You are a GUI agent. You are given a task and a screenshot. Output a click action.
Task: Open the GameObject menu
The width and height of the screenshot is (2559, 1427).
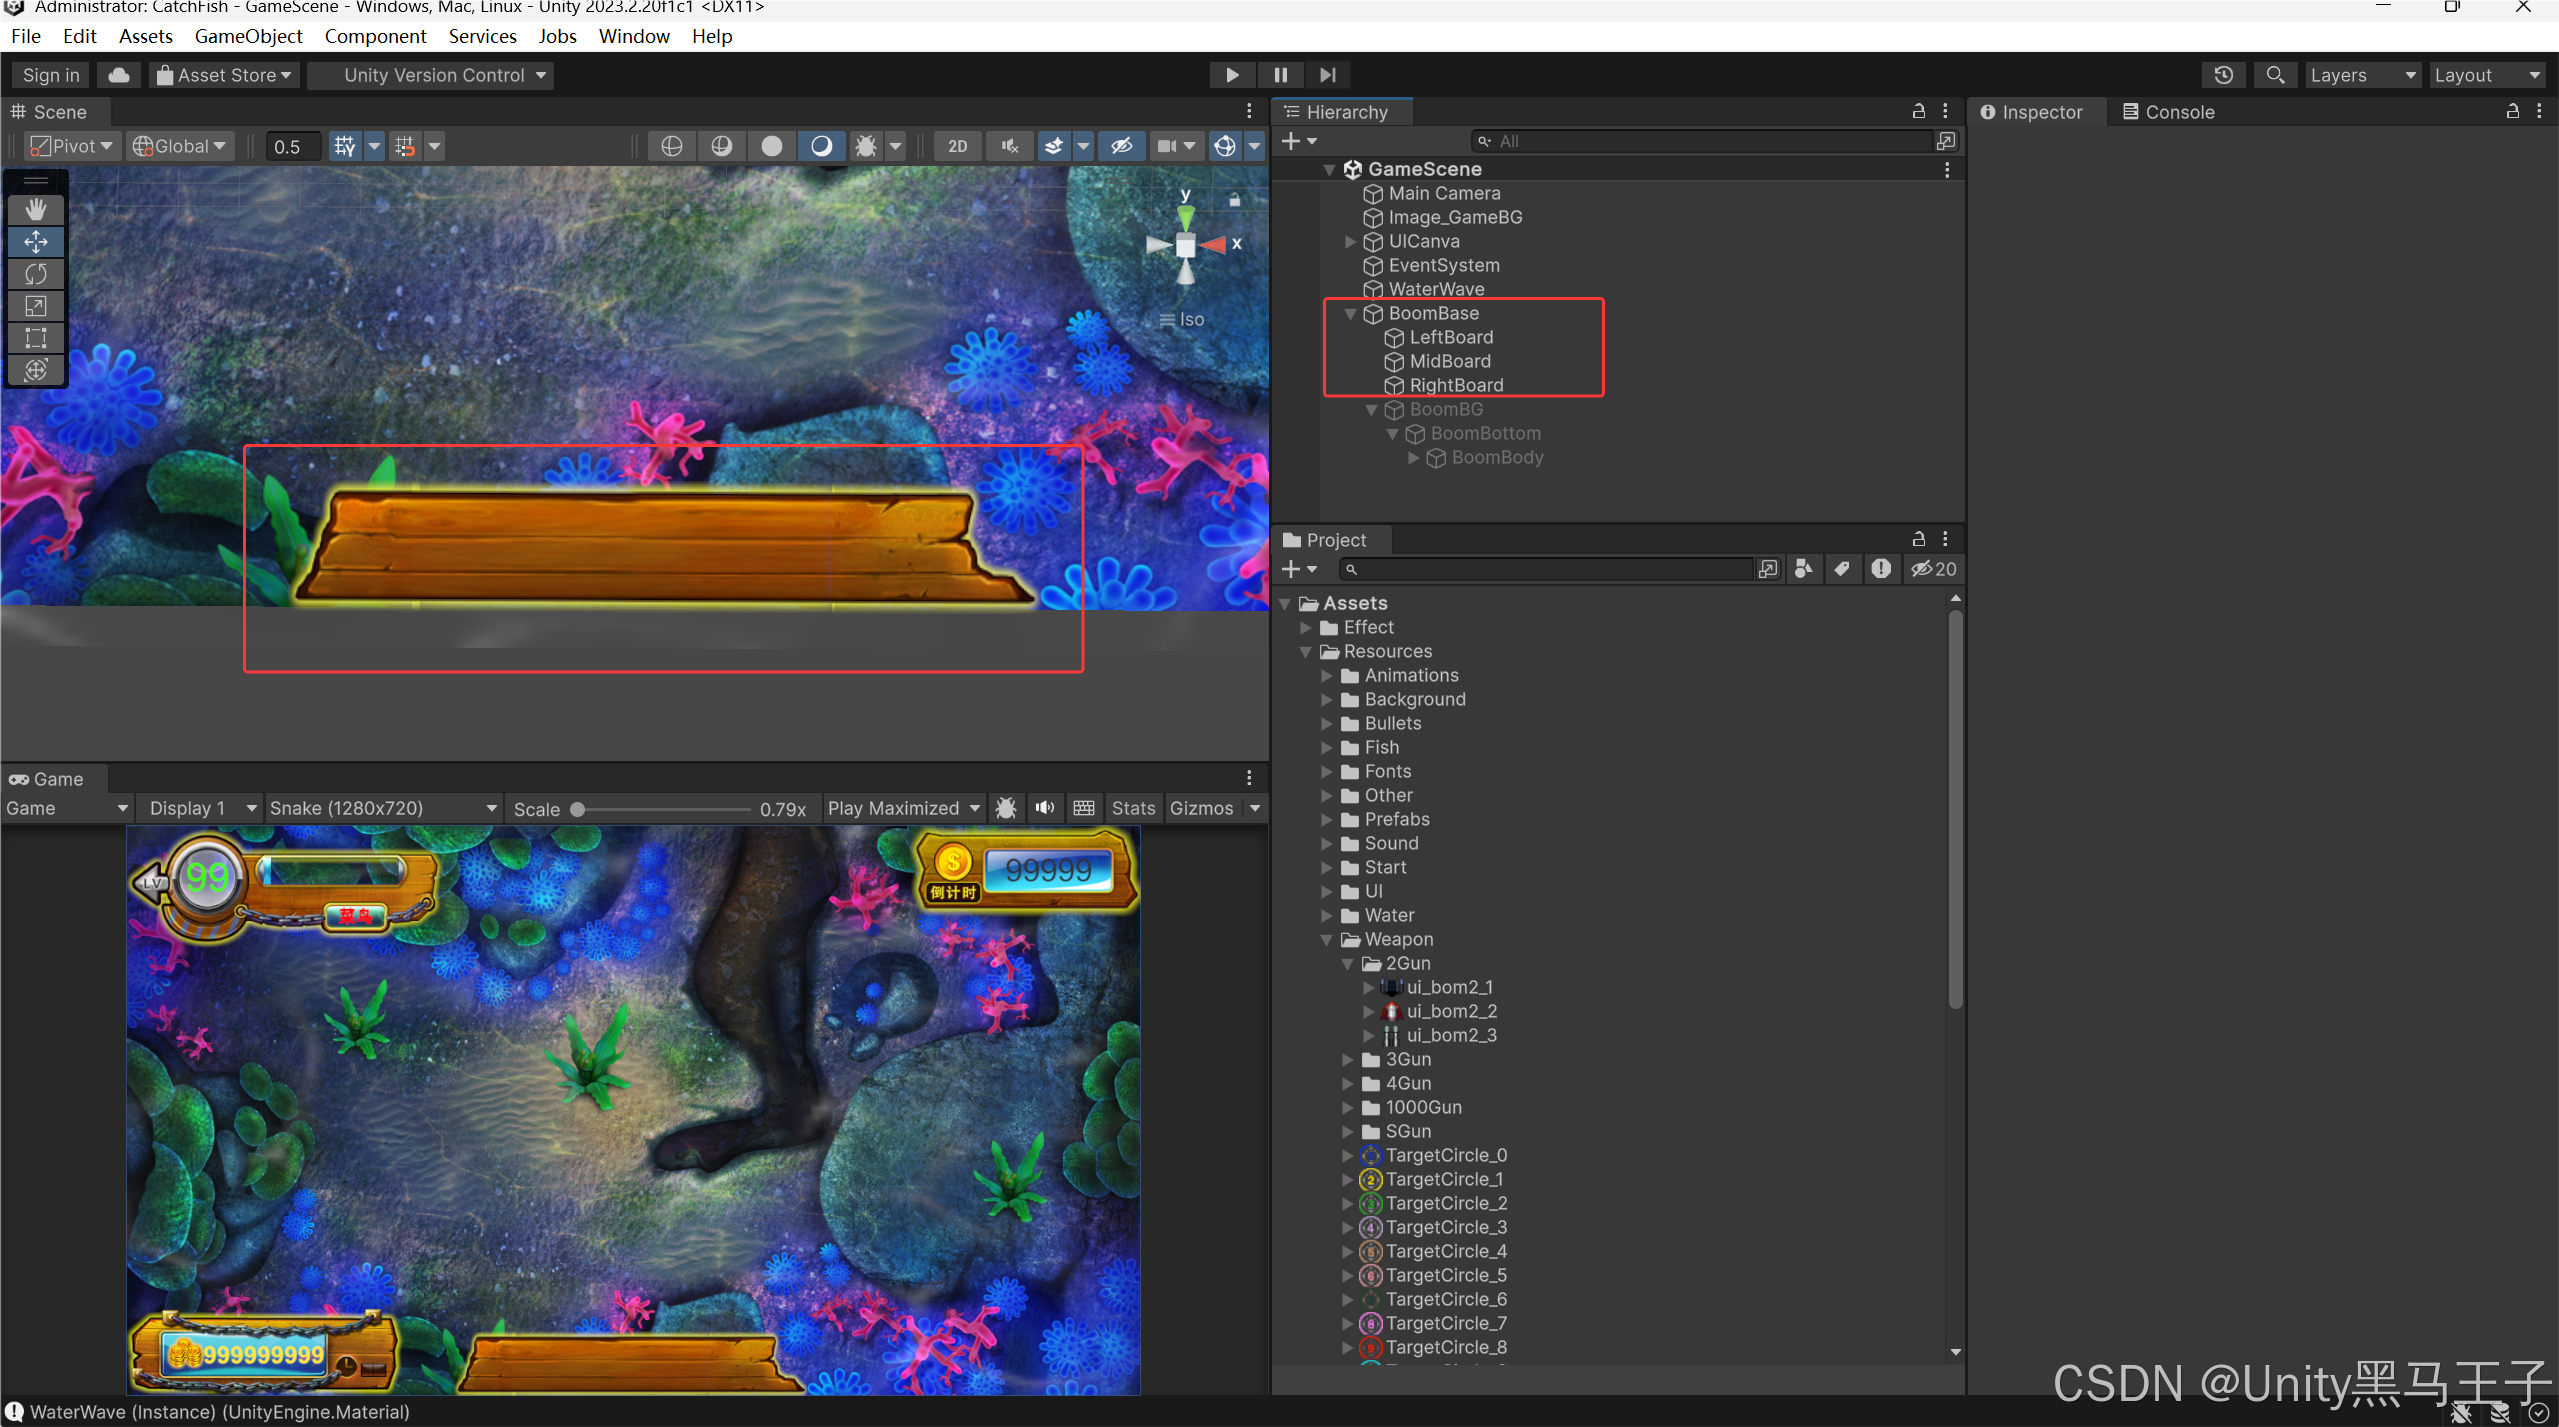click(x=248, y=36)
